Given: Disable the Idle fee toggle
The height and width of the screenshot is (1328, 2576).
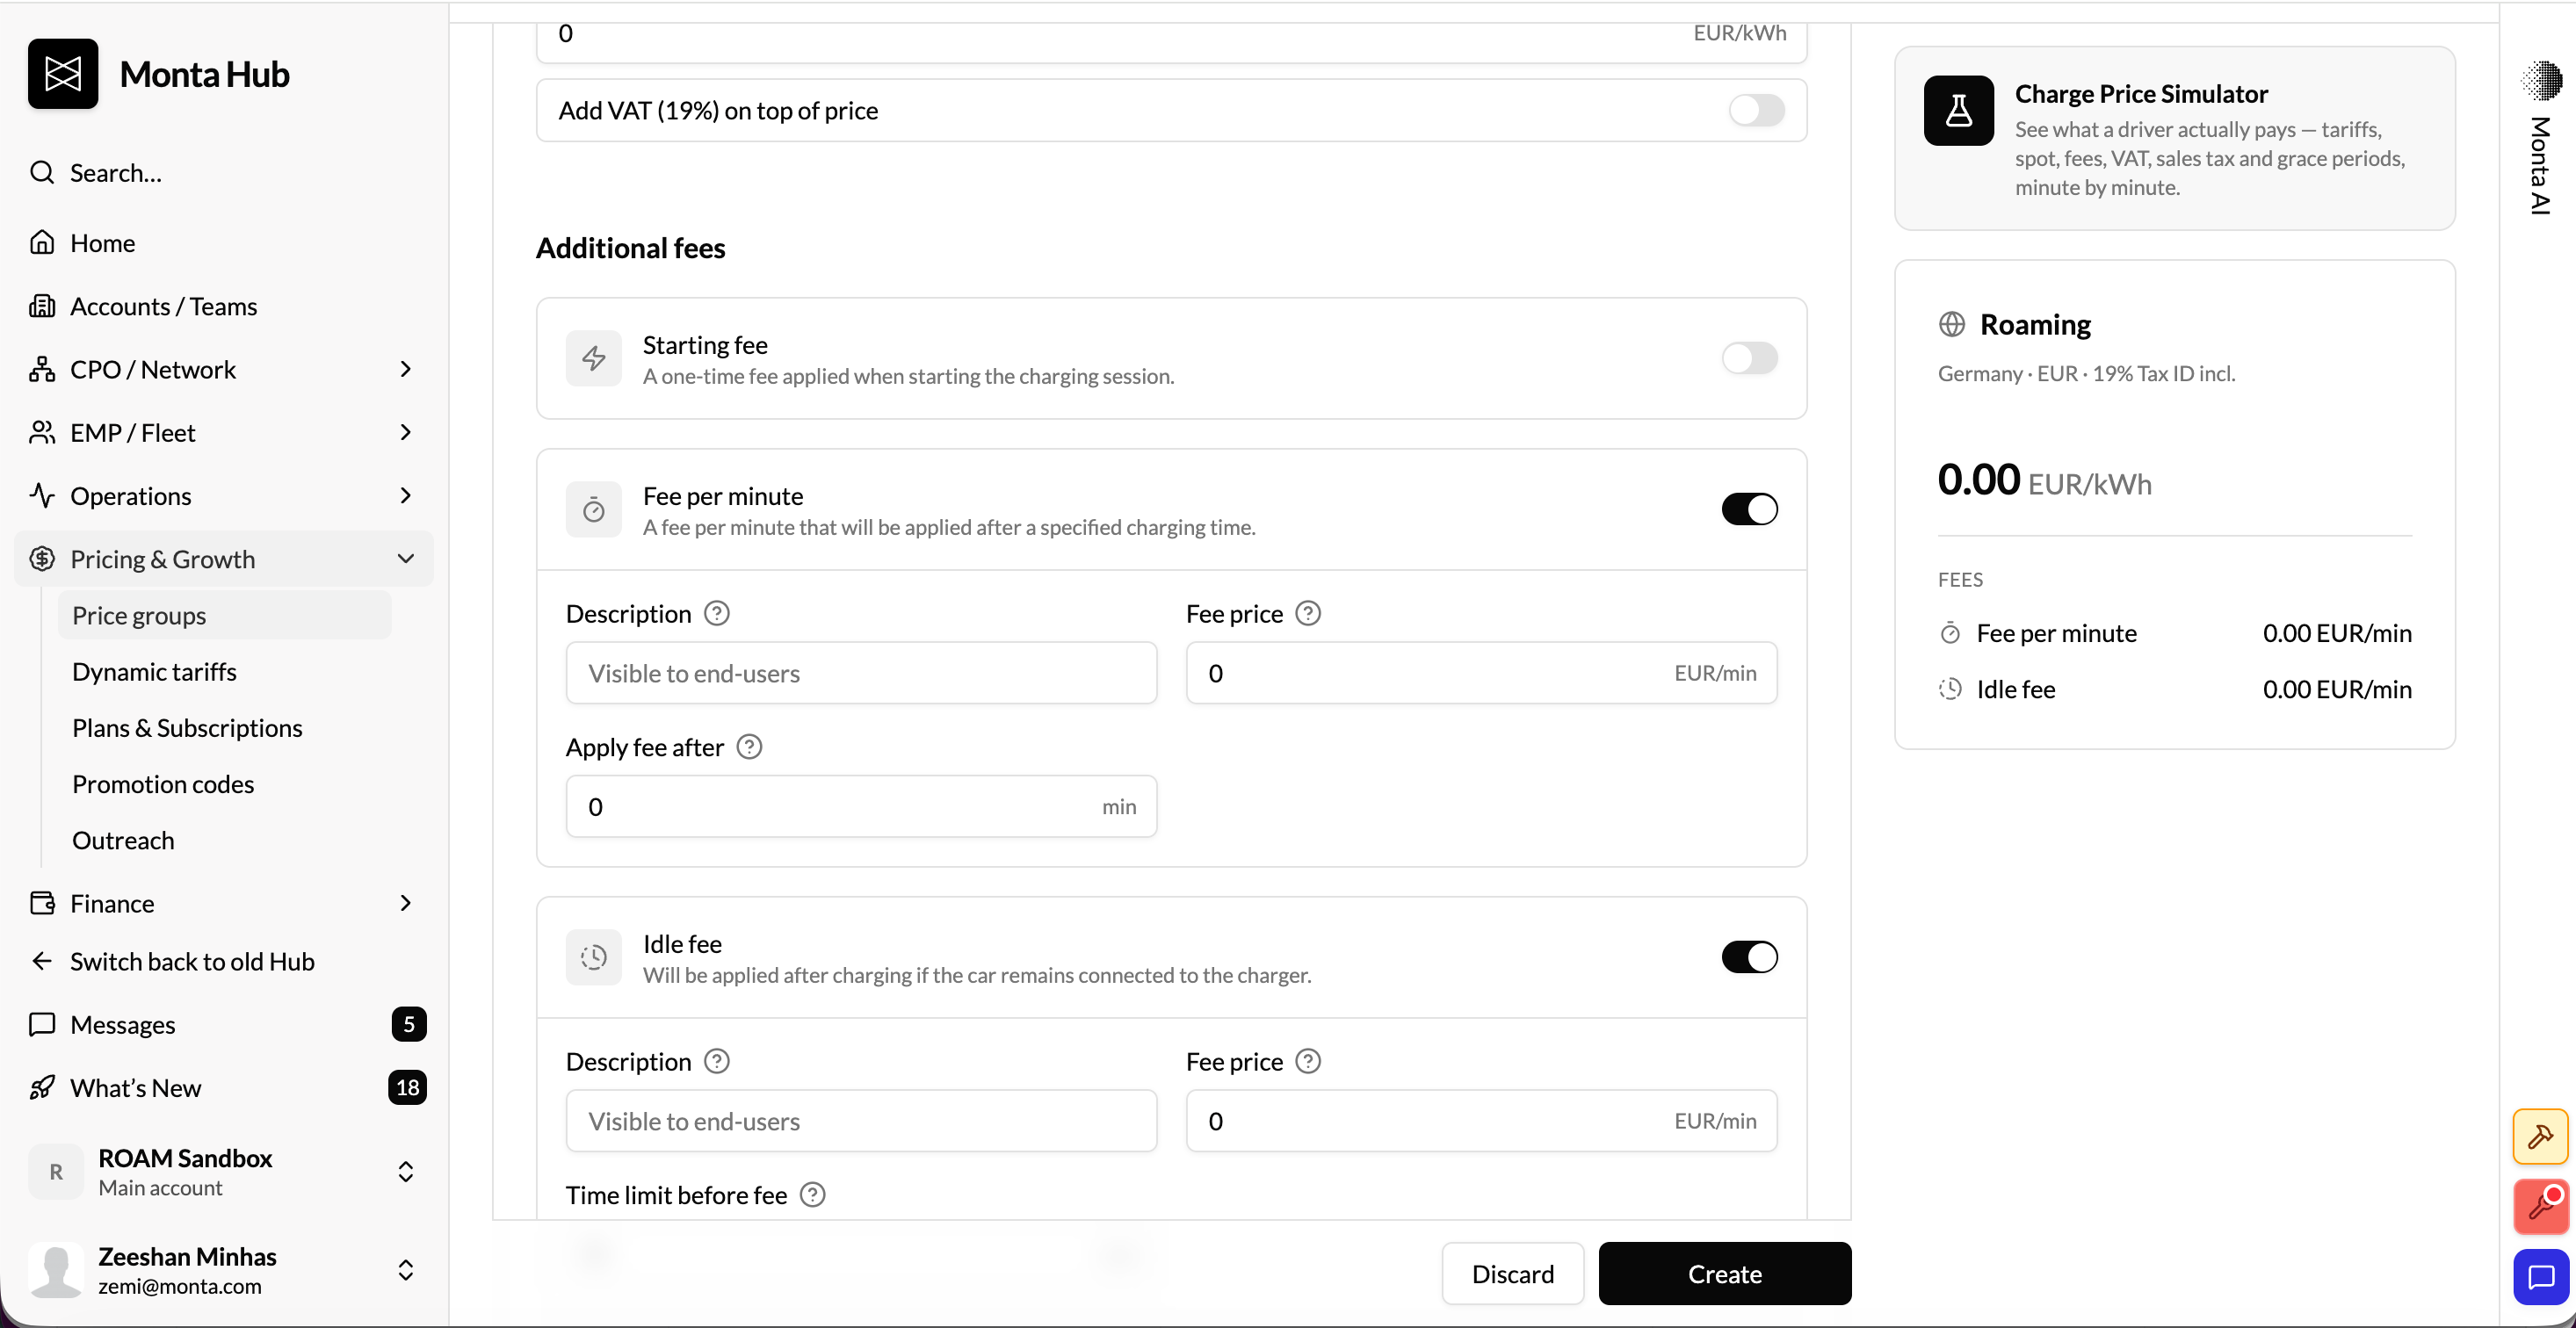Looking at the screenshot, I should 1749,958.
